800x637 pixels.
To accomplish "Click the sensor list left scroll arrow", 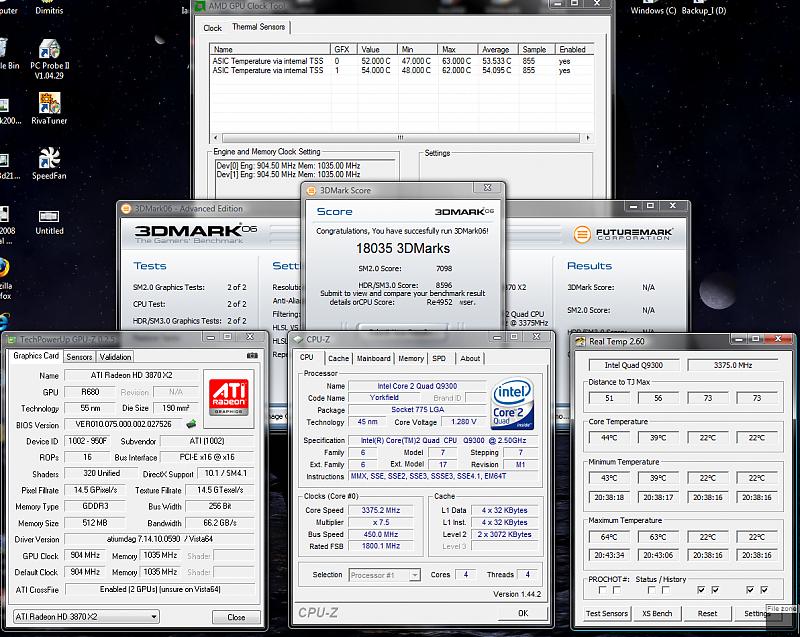I will click(x=216, y=138).
